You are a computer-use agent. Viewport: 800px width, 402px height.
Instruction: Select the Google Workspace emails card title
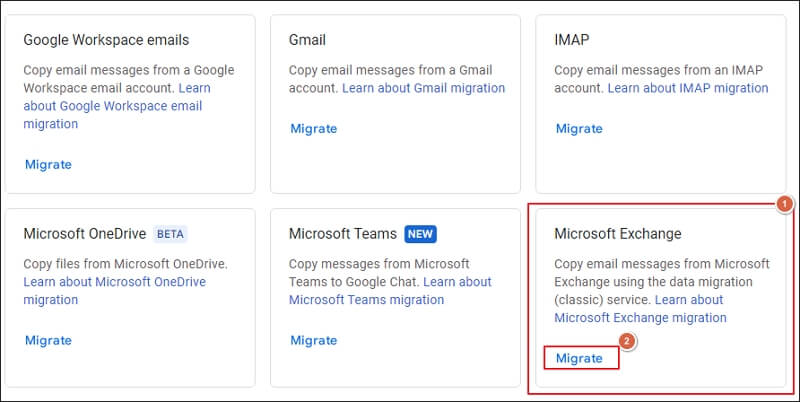click(106, 40)
